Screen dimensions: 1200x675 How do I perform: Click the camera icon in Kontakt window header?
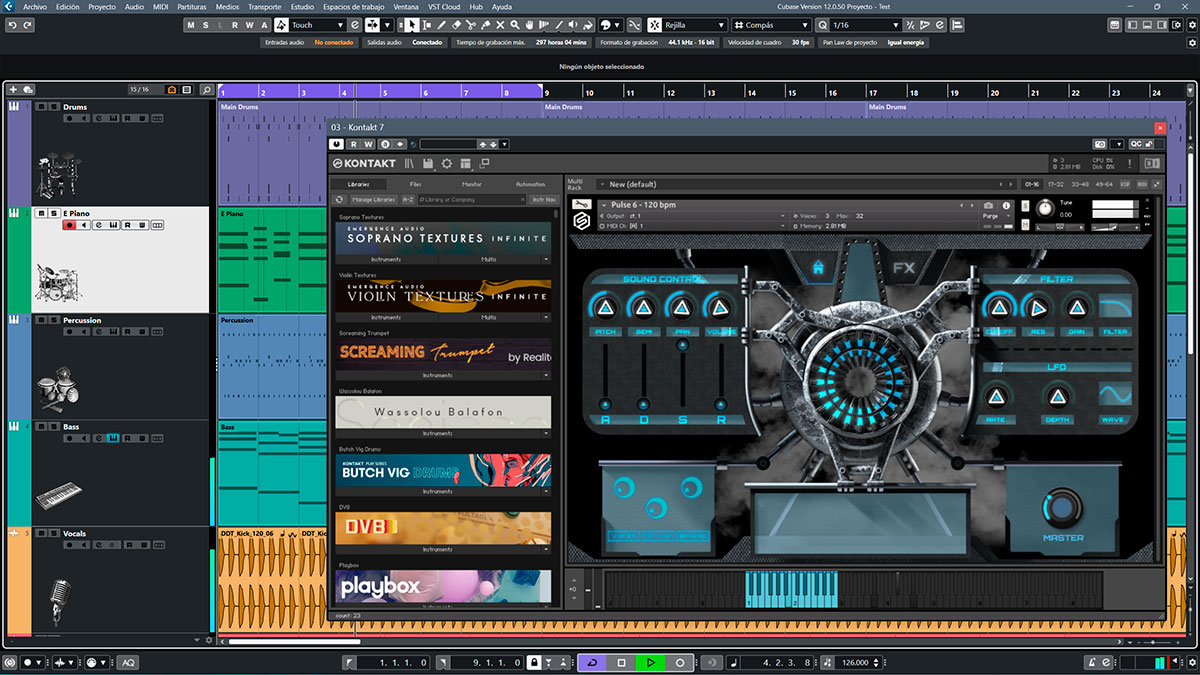[1100, 144]
